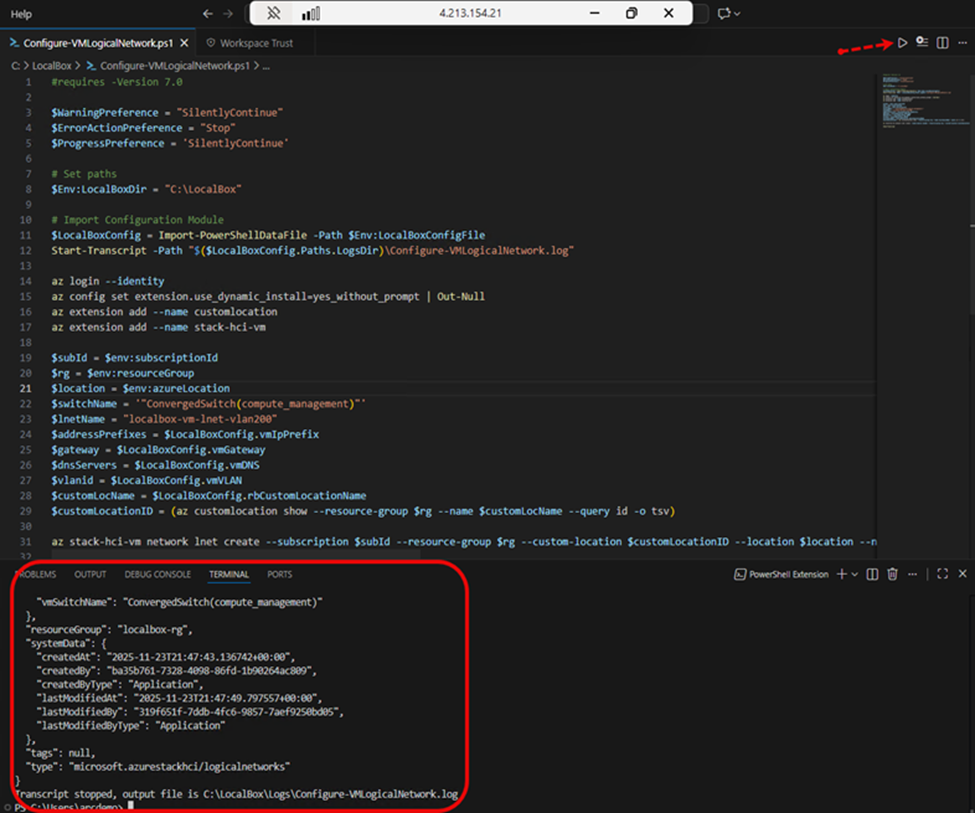Viewport: 975px width, 813px height.
Task: Click the signal strength icon in the connection bar
Action: pyautogui.click(x=311, y=13)
